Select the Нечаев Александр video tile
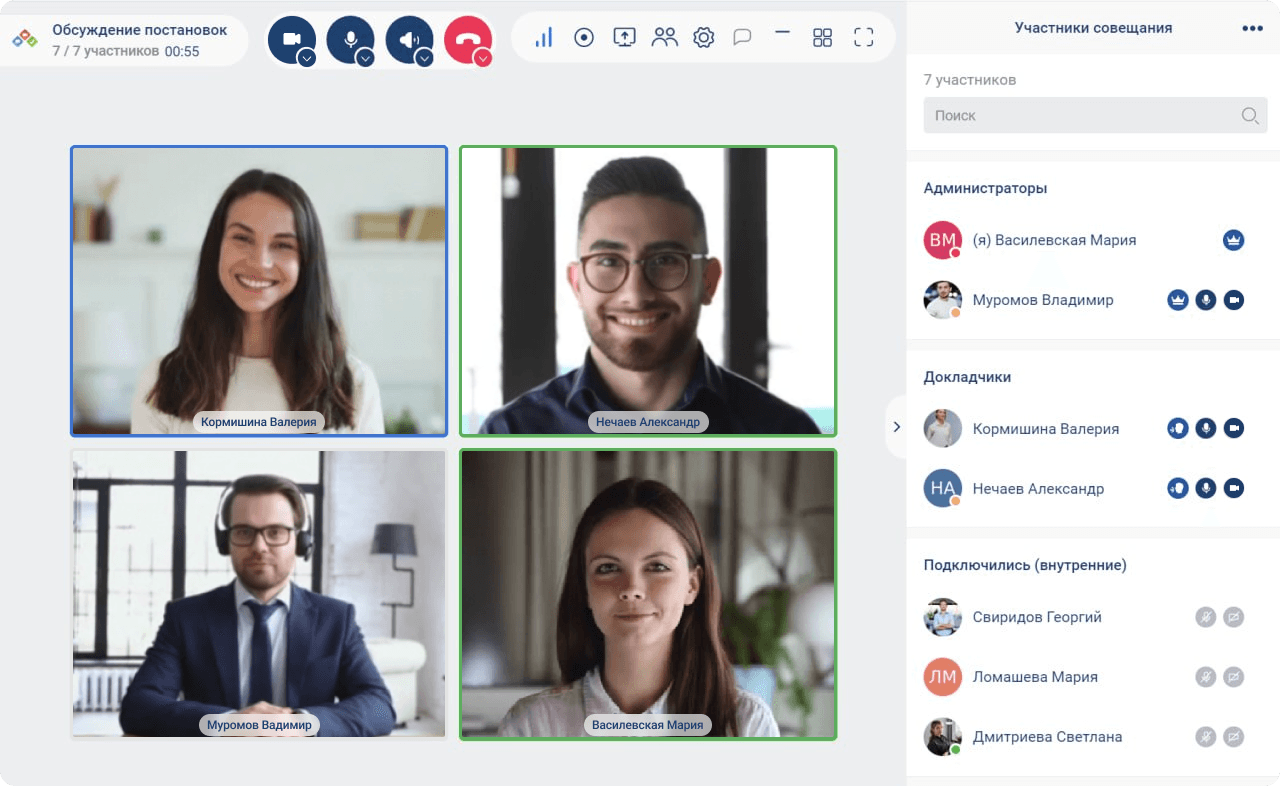This screenshot has height=786, width=1280. (647, 291)
